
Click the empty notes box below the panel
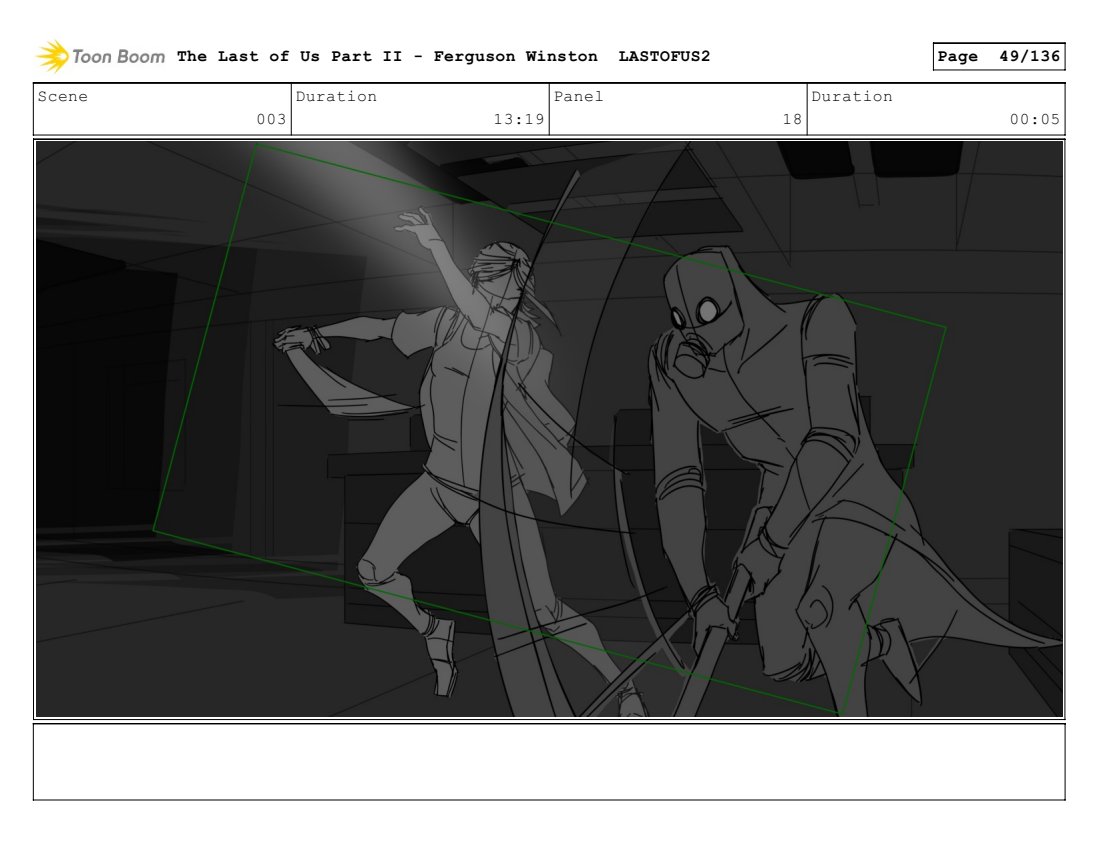549,762
